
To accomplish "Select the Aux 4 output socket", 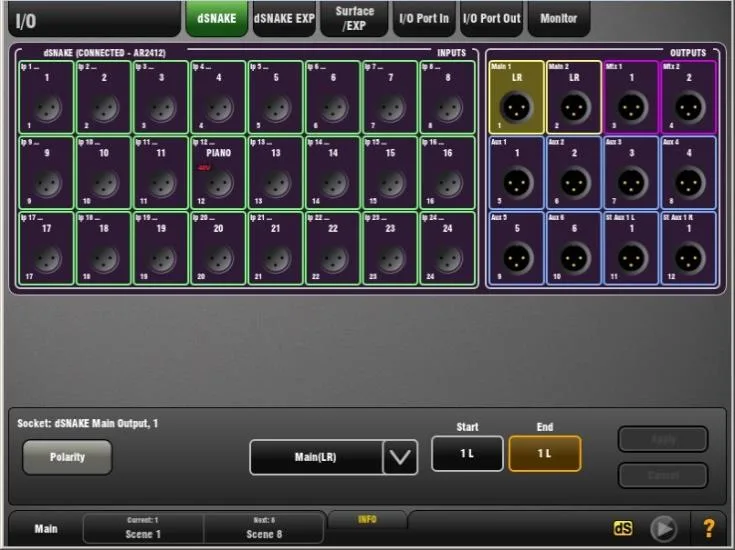I will point(689,173).
